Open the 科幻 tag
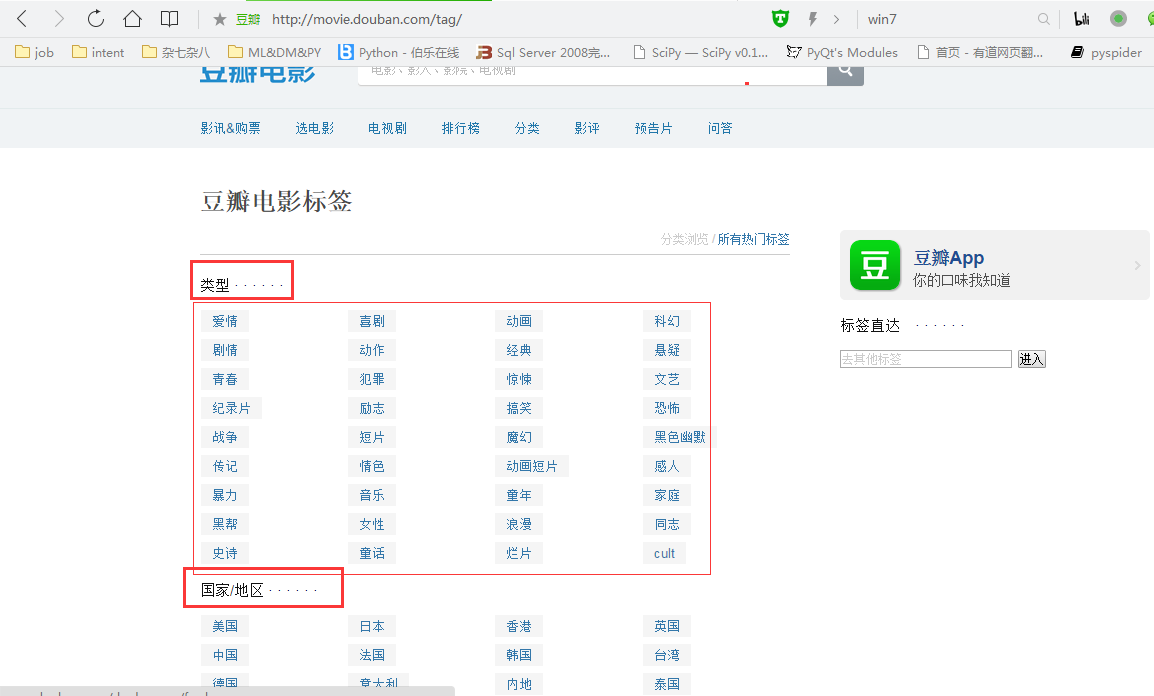Image resolution: width=1154 pixels, height=696 pixels. pos(667,321)
